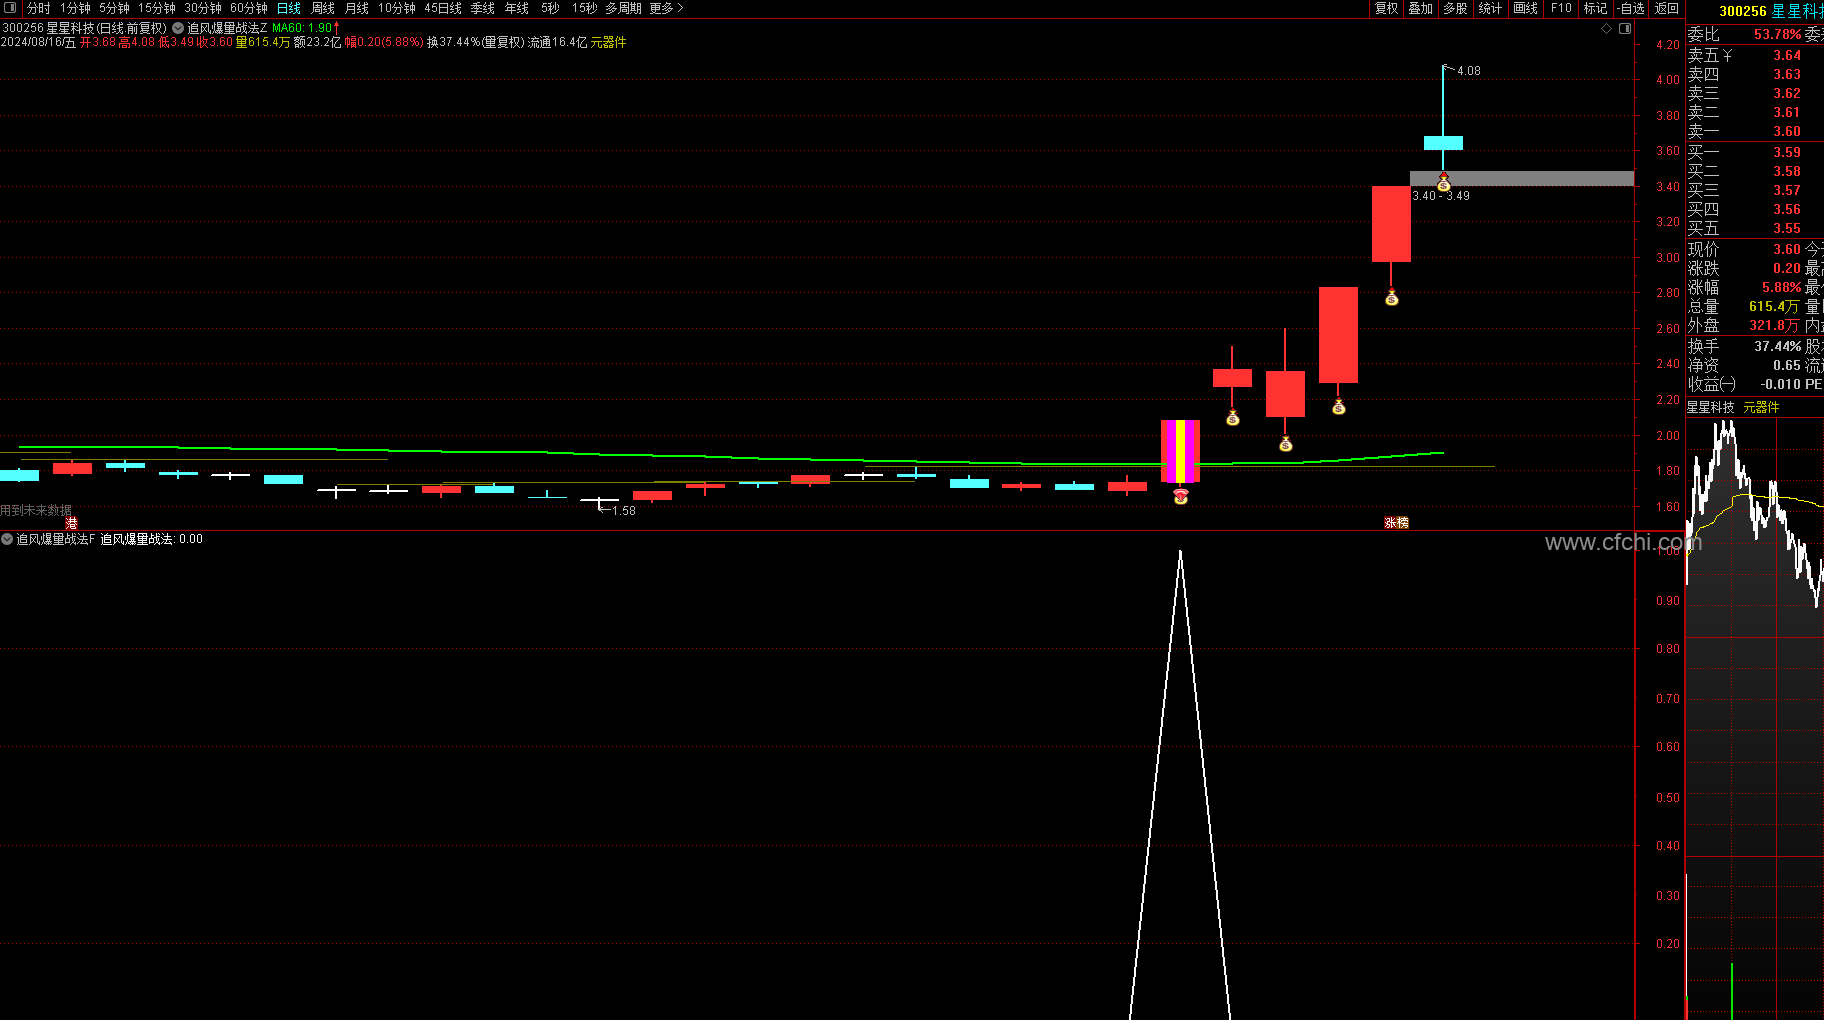Click the red signal icon below the striped candle
This screenshot has height=1020, width=1824.
(x=1180, y=496)
